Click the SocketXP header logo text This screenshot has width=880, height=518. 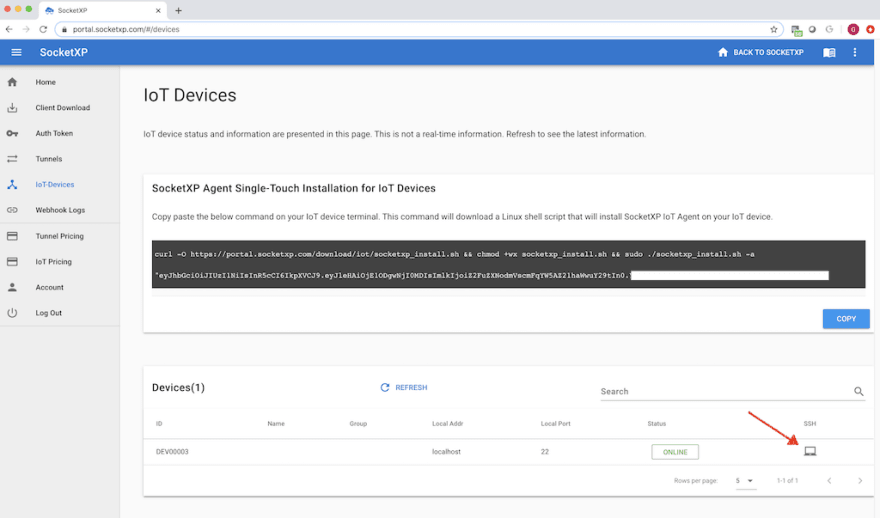tap(63, 52)
